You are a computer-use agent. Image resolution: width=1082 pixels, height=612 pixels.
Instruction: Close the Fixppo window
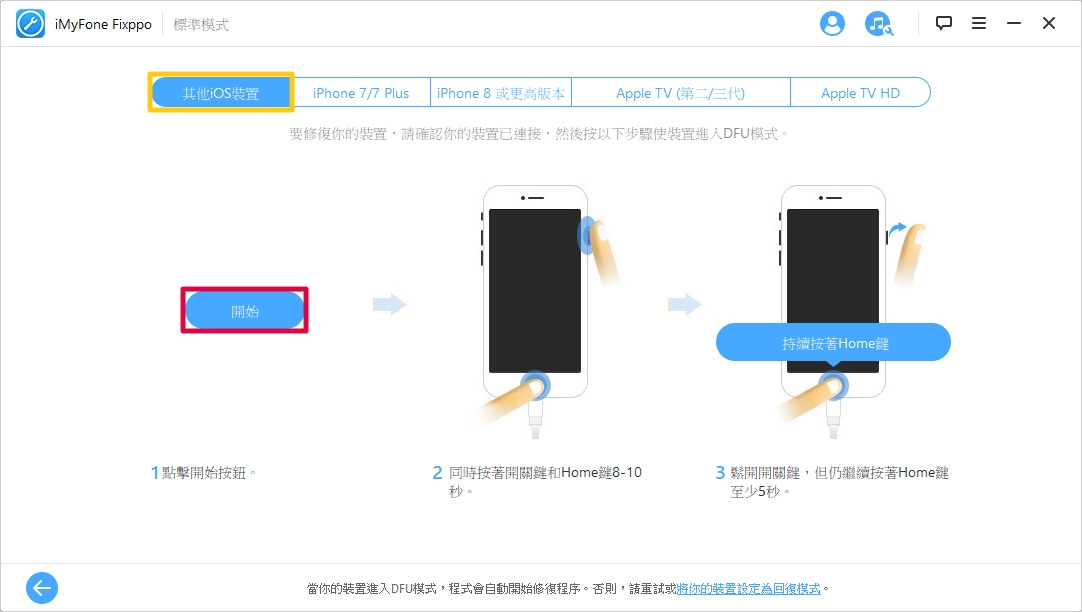pos(1049,23)
